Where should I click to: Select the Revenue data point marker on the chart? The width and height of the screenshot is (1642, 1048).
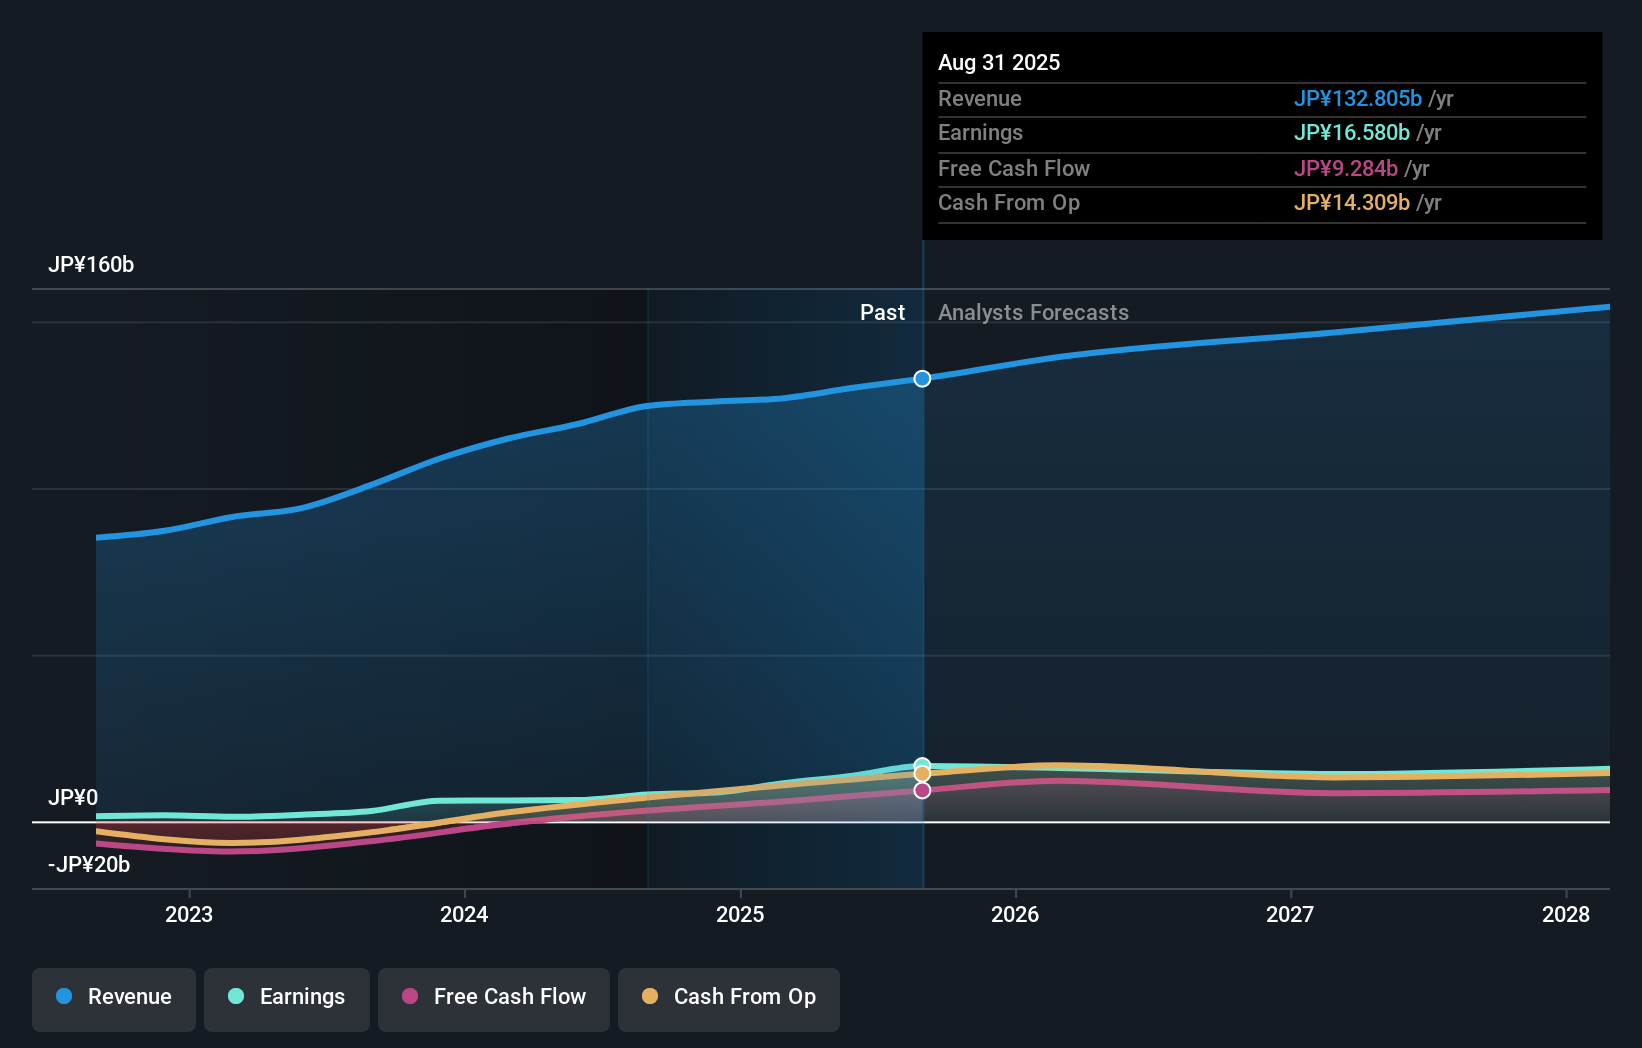[x=922, y=378]
